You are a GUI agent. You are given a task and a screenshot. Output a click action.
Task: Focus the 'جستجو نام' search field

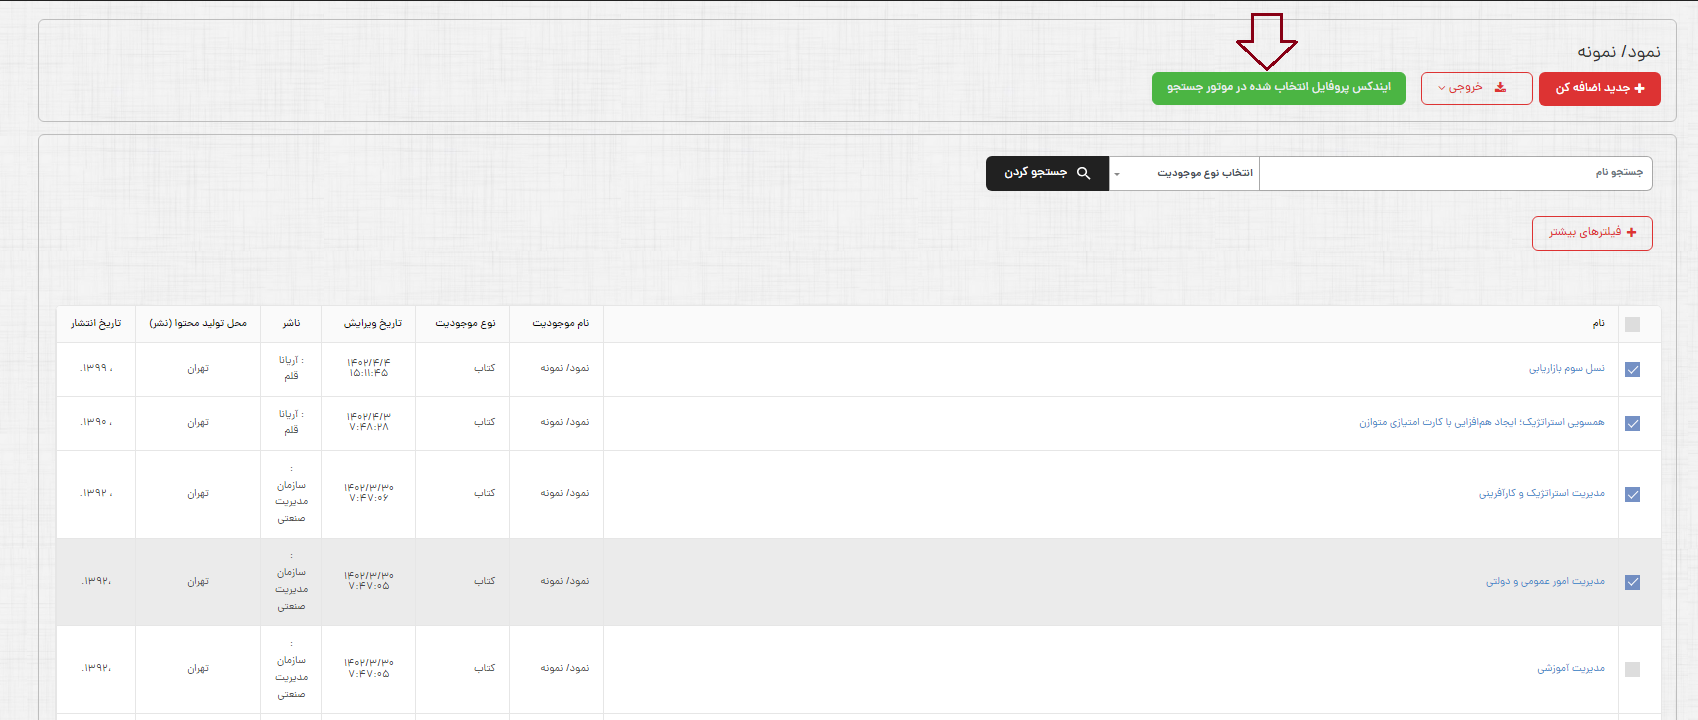click(1455, 173)
